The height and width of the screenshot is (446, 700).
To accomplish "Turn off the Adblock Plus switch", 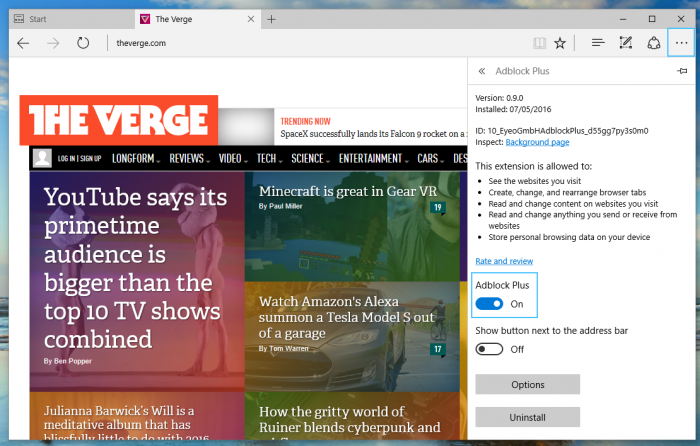I will pyautogui.click(x=489, y=303).
